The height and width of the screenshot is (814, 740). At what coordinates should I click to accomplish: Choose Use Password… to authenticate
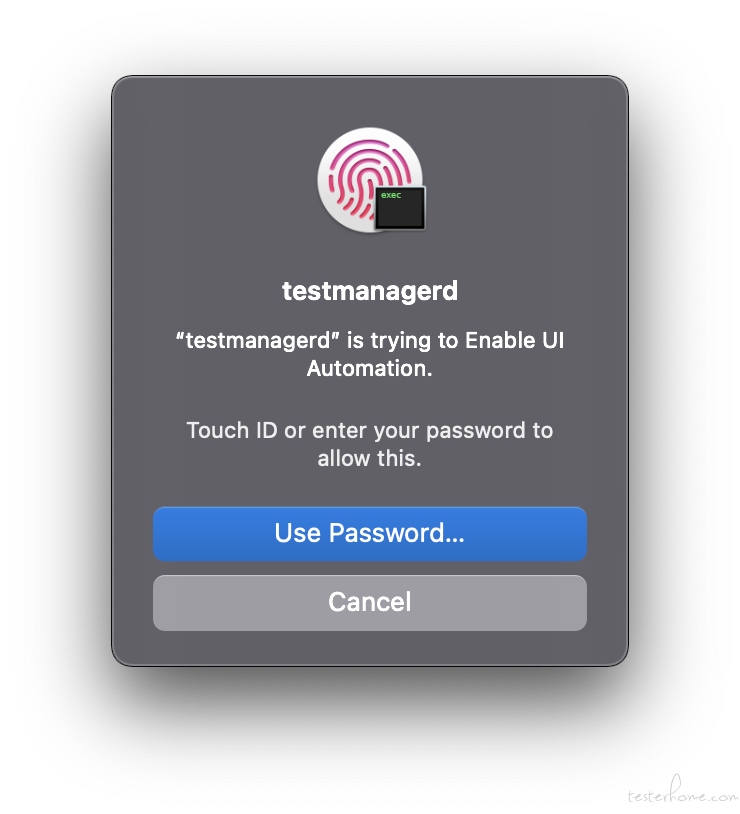click(x=370, y=534)
